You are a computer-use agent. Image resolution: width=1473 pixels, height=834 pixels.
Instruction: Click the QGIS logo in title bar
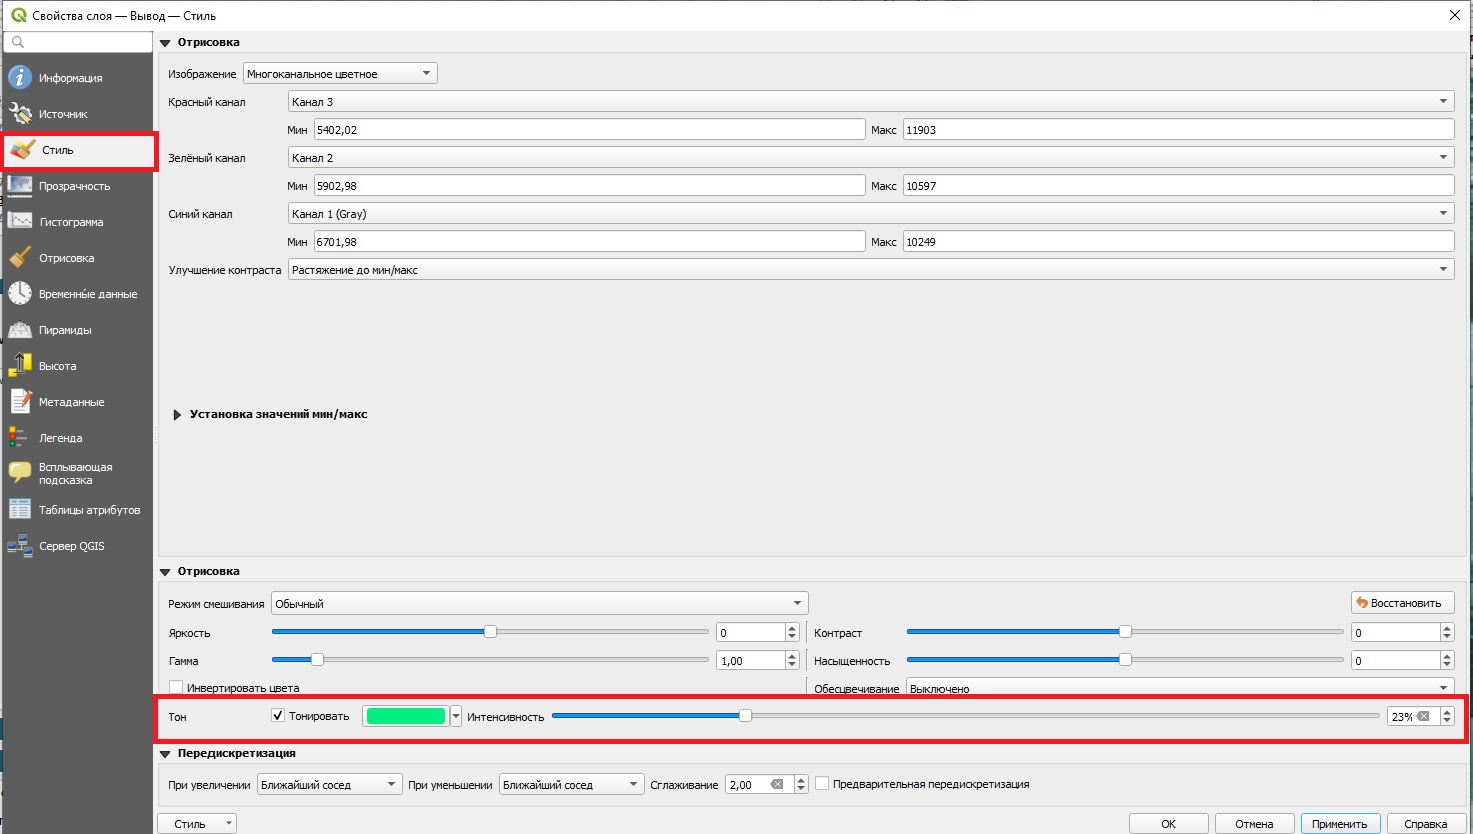18,15
